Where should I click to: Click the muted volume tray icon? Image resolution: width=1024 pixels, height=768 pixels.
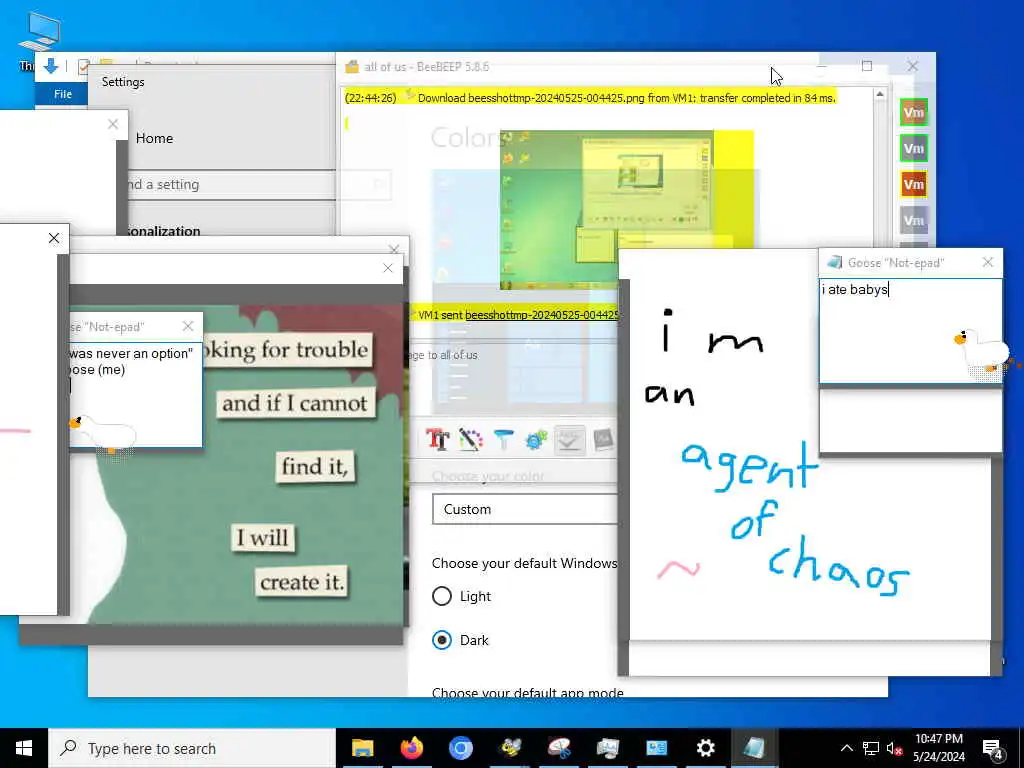pyautogui.click(x=894, y=748)
